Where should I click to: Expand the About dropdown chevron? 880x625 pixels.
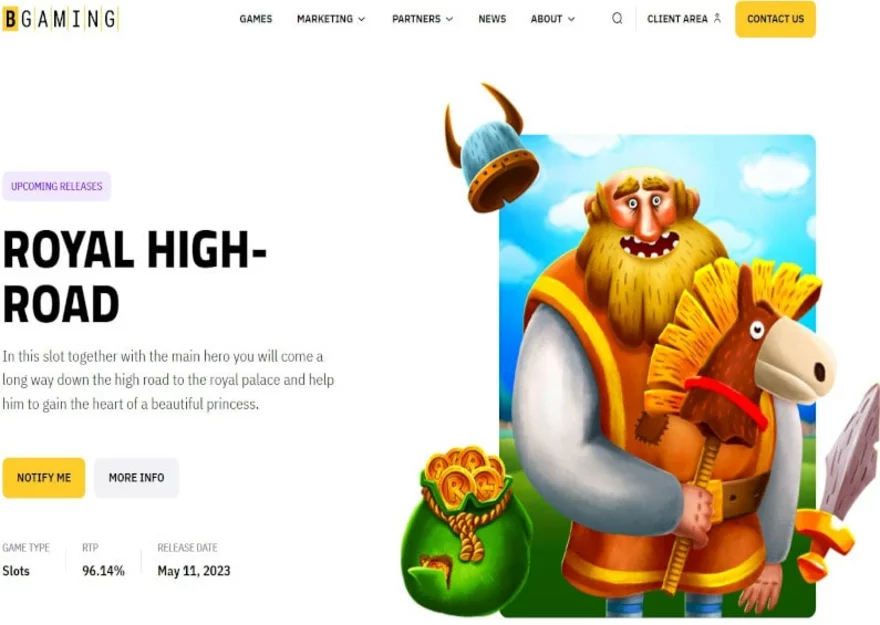(x=571, y=19)
